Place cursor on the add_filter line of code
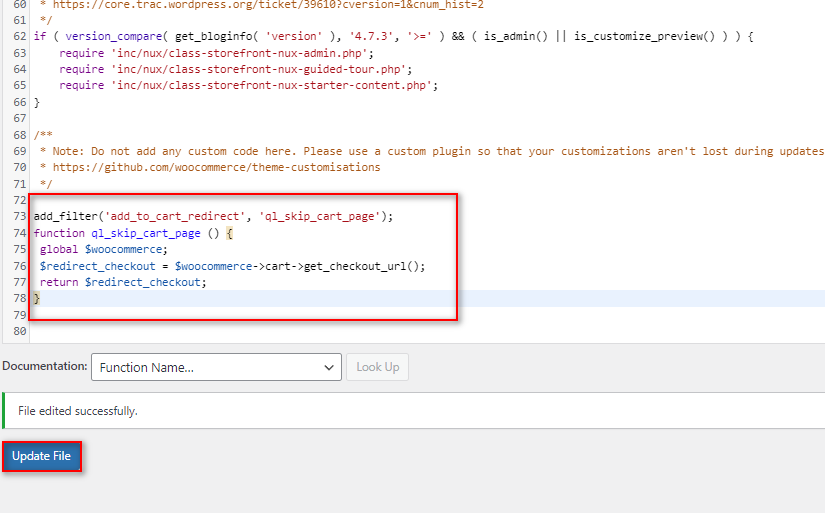The image size is (825, 513). (213, 216)
